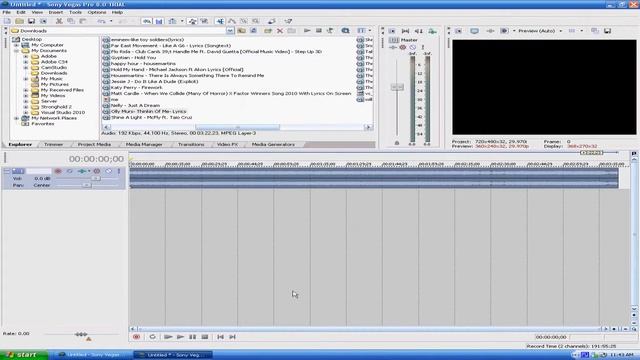Open the Master bus FX icon
This screenshot has height=360, width=640.
tap(393, 47)
